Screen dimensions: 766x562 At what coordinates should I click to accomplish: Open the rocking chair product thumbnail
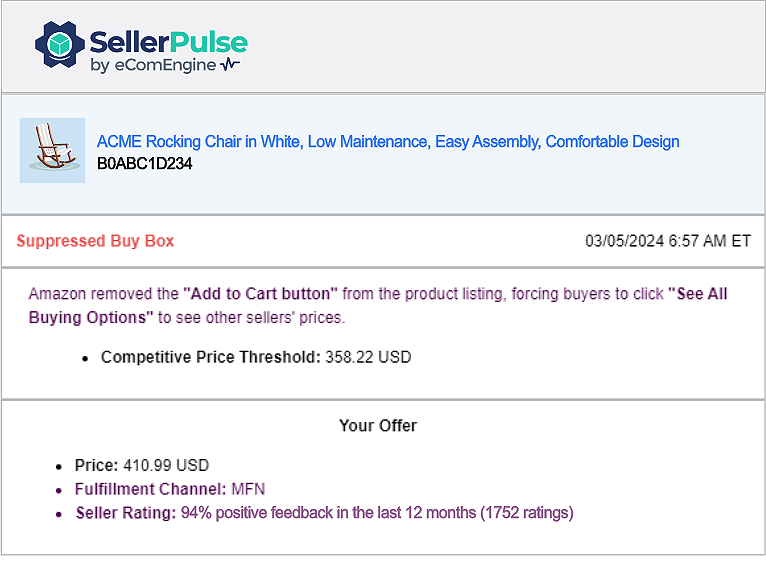[52, 150]
